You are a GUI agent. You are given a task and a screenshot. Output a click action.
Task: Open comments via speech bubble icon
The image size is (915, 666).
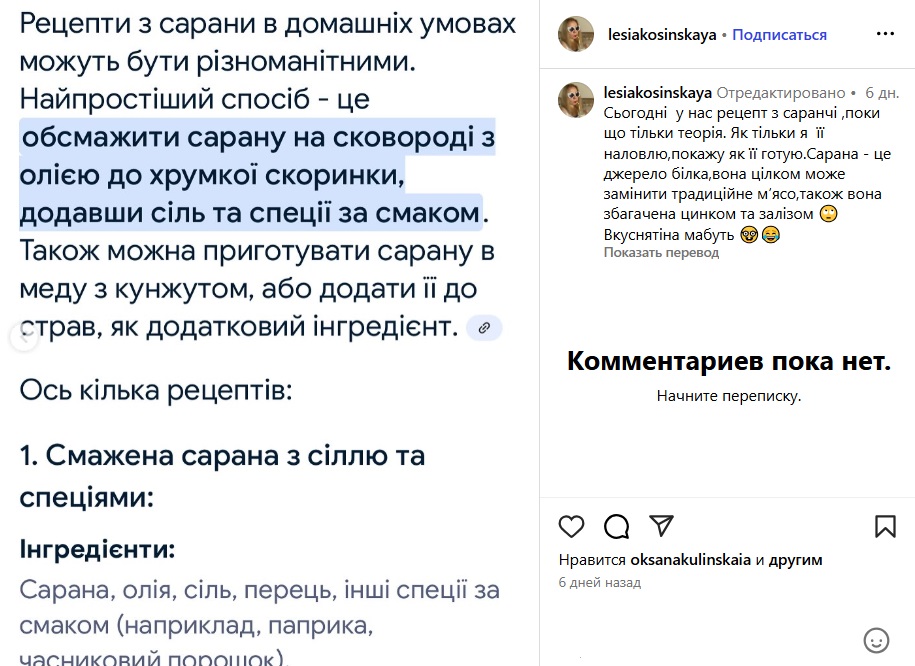pyautogui.click(x=617, y=526)
